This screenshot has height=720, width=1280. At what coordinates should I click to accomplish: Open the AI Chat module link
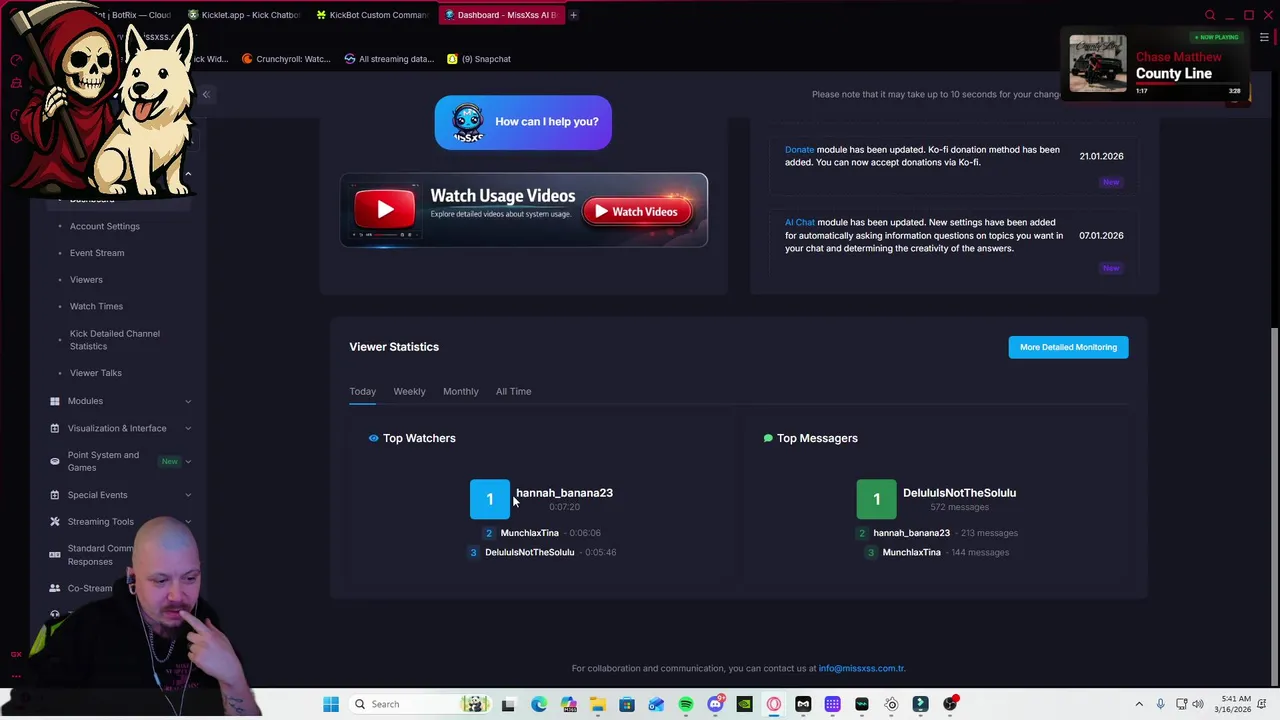800,222
